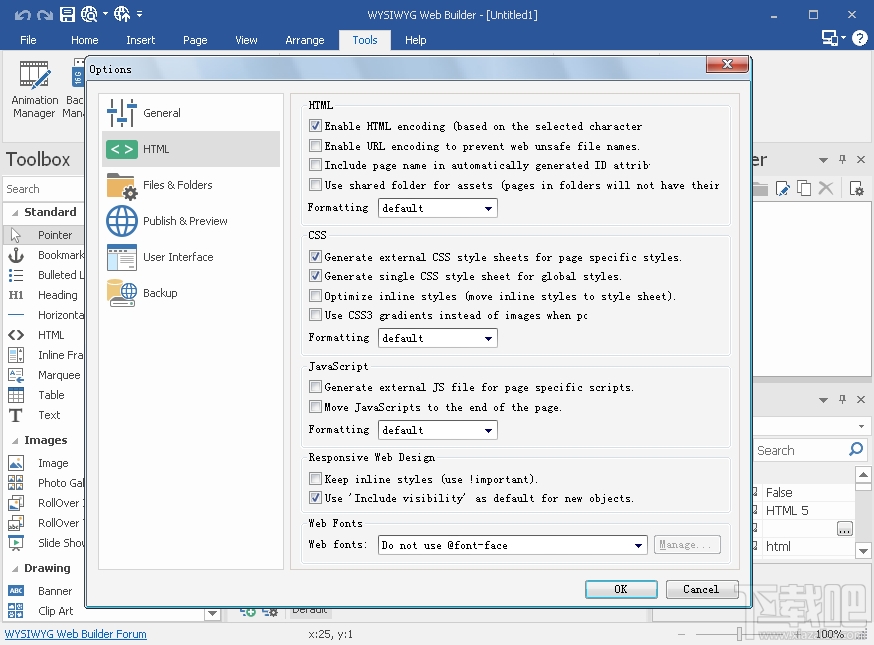874x645 pixels.
Task: Open the WYSIWYG Web Builder Forum link
Action: [75, 633]
